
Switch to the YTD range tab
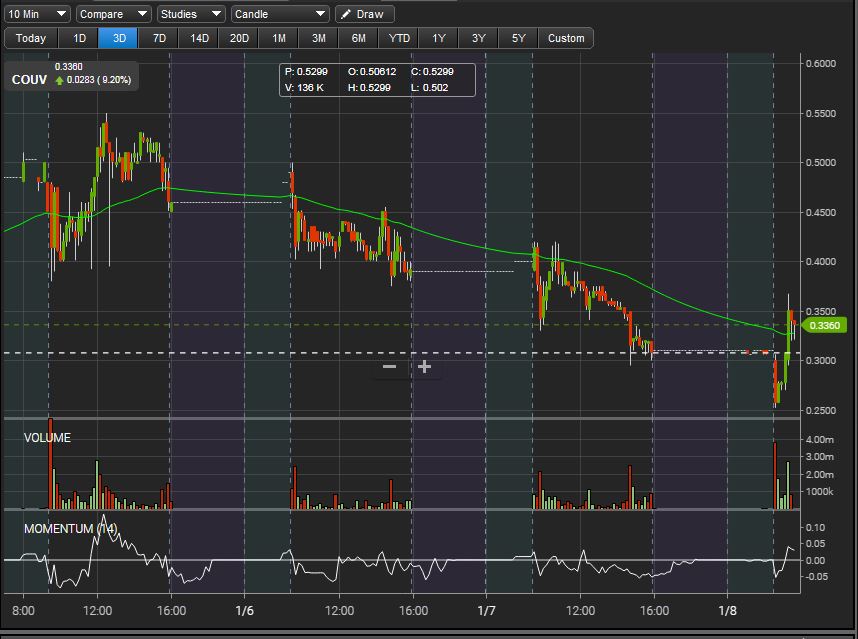399,38
